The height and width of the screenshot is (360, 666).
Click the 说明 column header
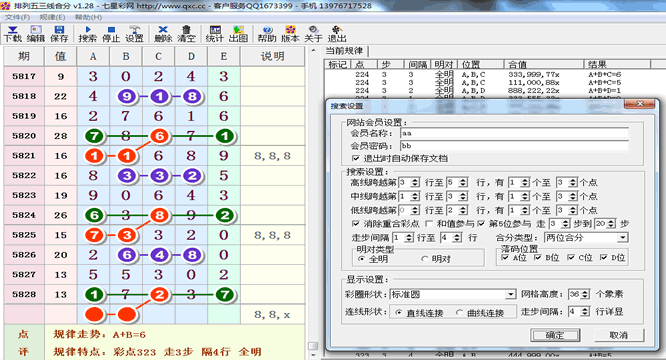(273, 56)
